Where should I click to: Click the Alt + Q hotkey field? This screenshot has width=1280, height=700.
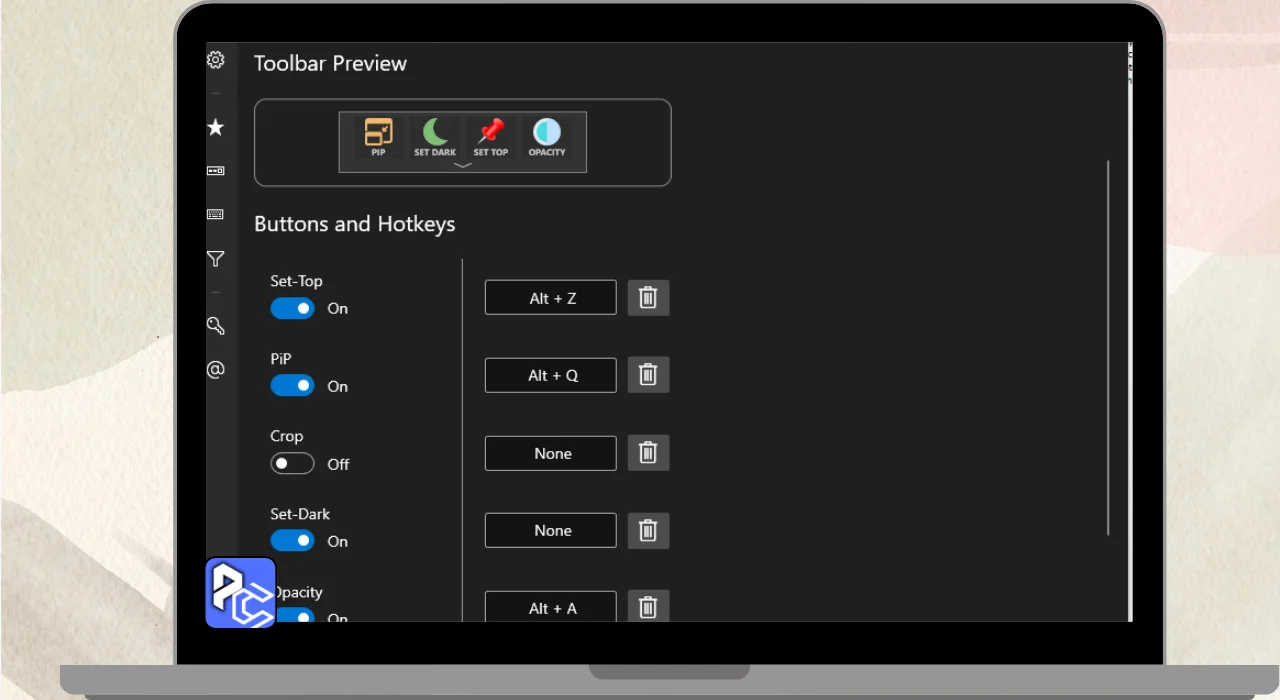[x=551, y=375]
